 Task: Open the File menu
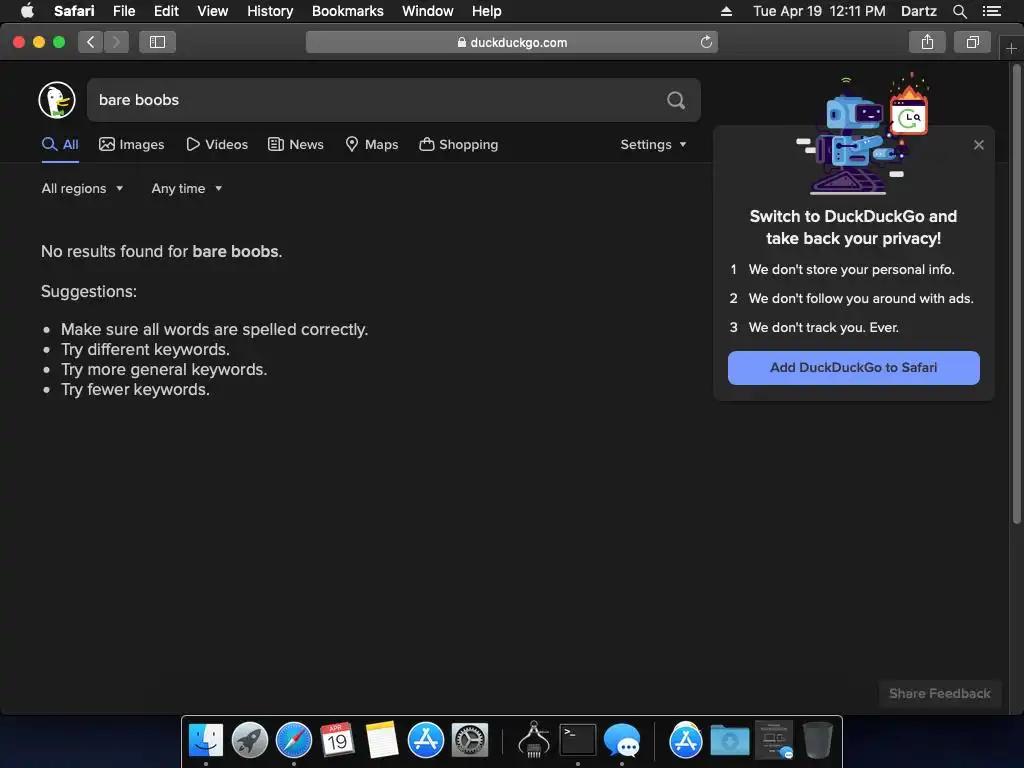point(124,11)
